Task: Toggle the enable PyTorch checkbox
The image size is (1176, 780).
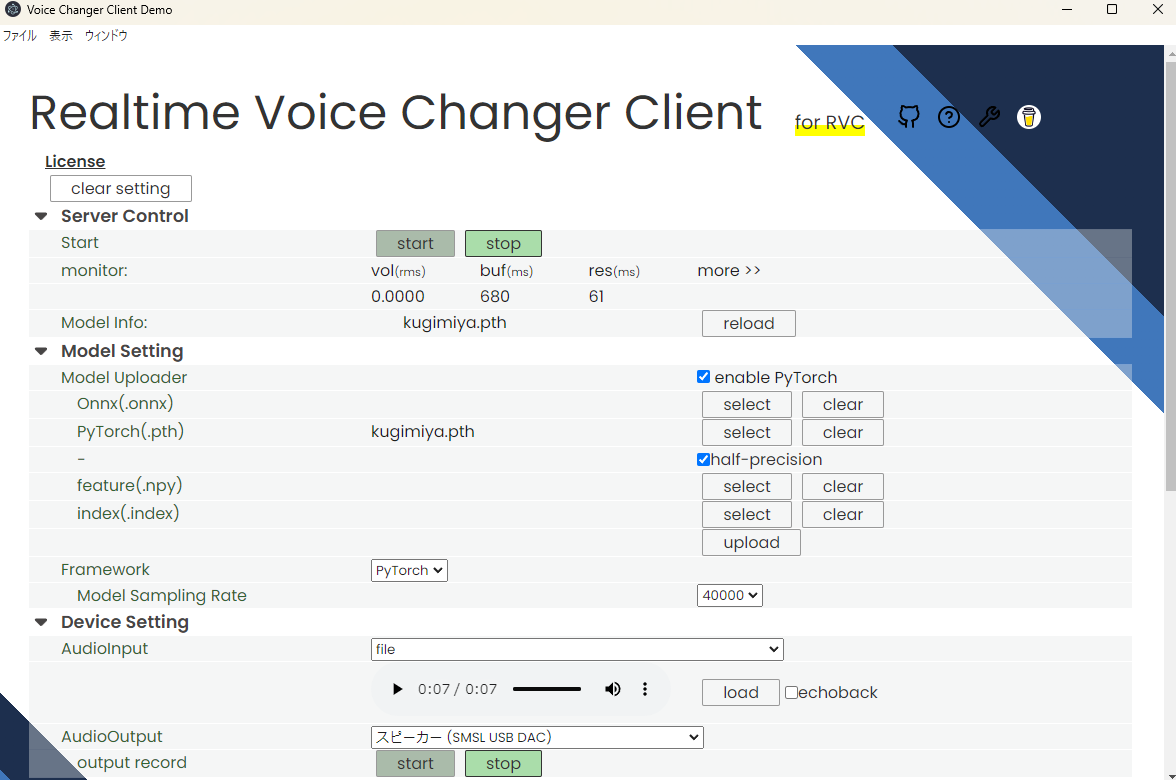Action: pyautogui.click(x=704, y=376)
